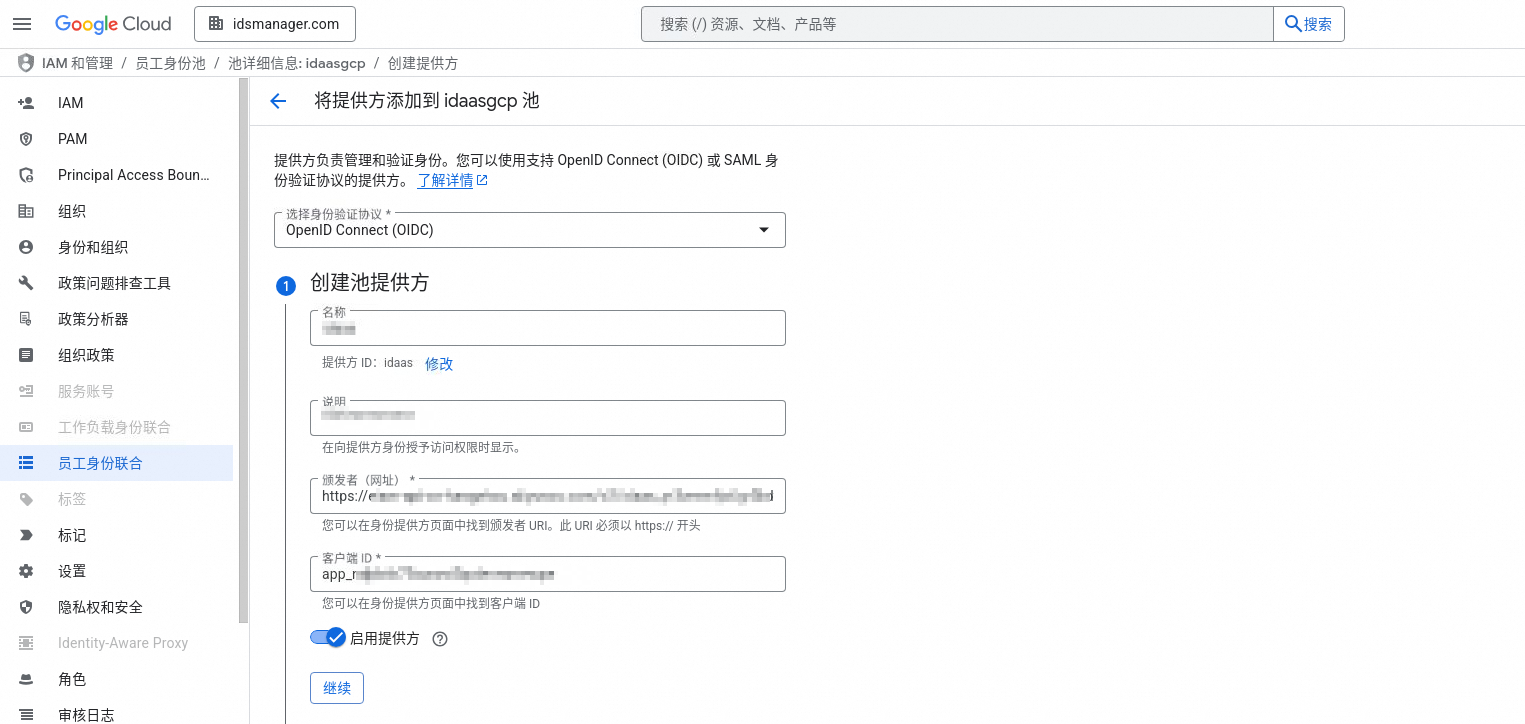Go to 员工身份池 breadcrumb
Screen dimensions: 1525x724
click(x=170, y=63)
